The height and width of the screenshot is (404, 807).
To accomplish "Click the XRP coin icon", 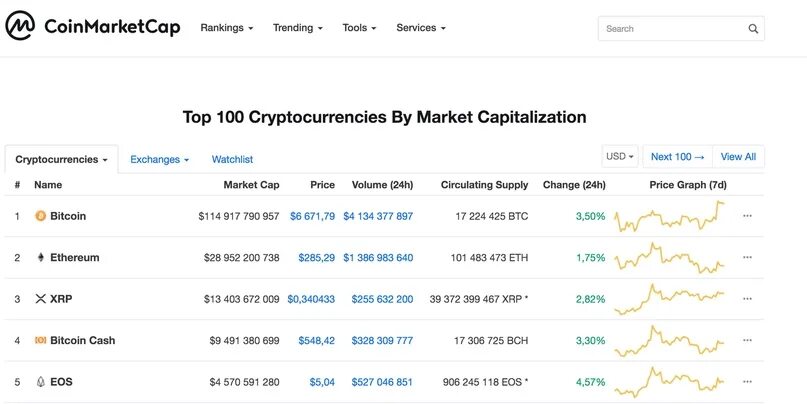I will coord(41,299).
